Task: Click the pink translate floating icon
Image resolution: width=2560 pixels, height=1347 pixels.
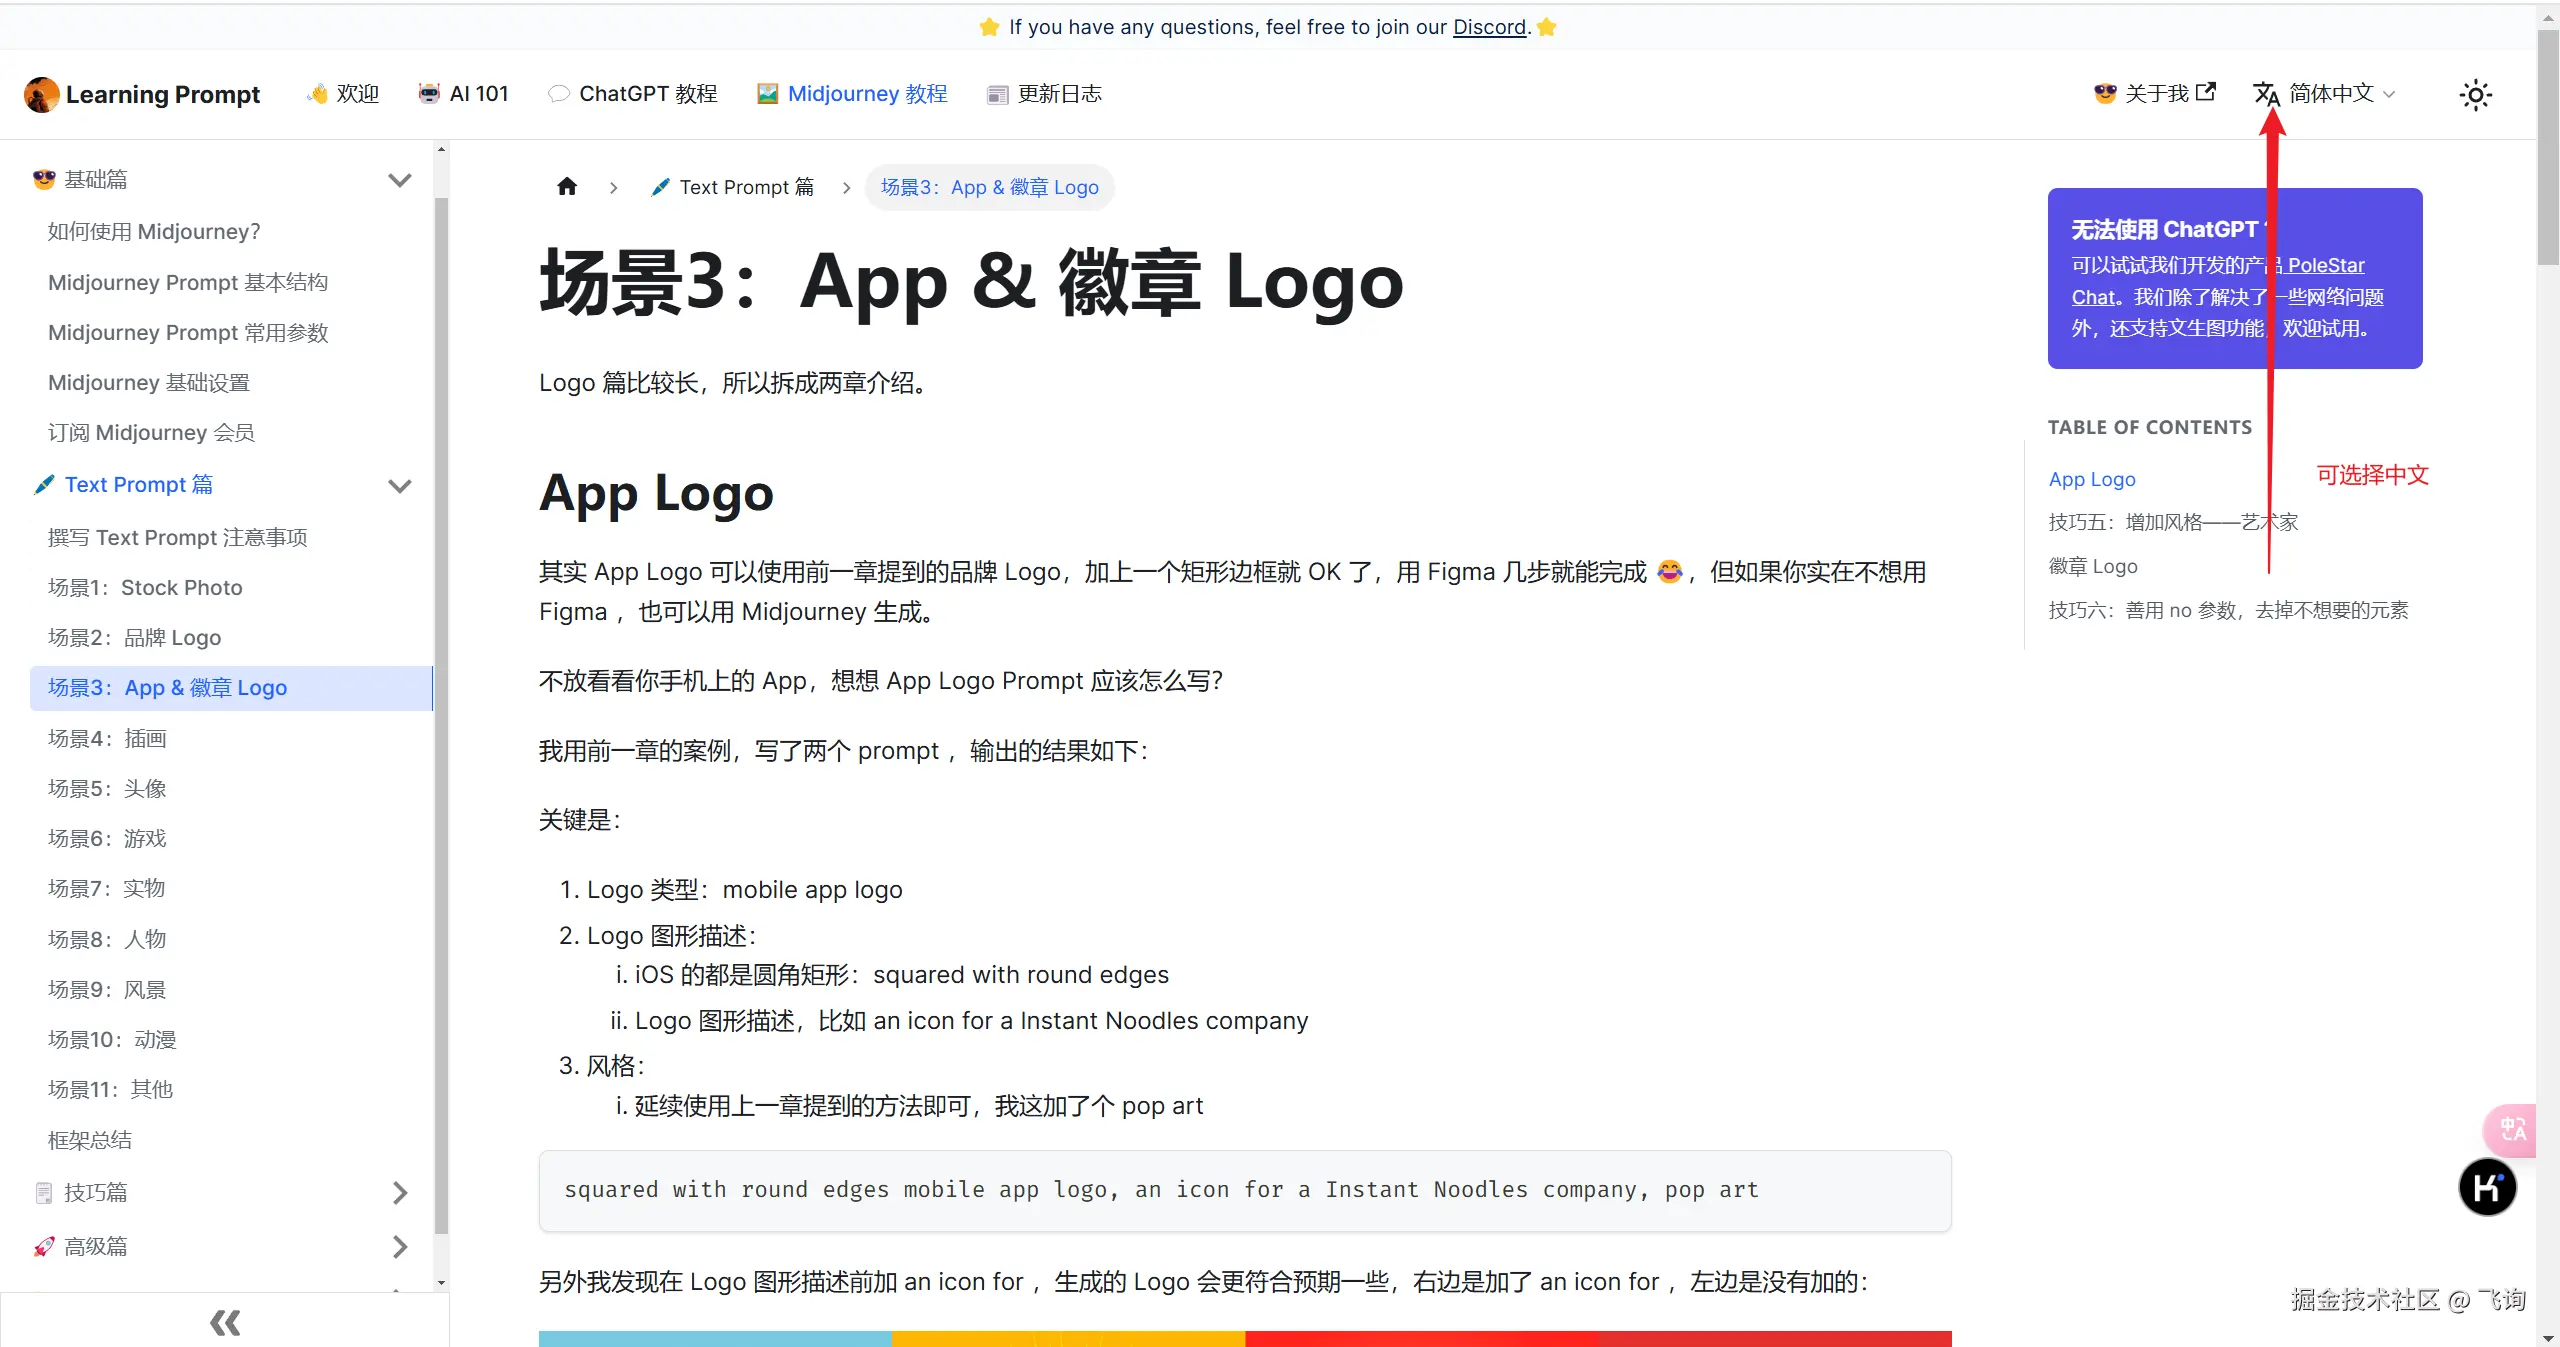Action: coord(2512,1130)
